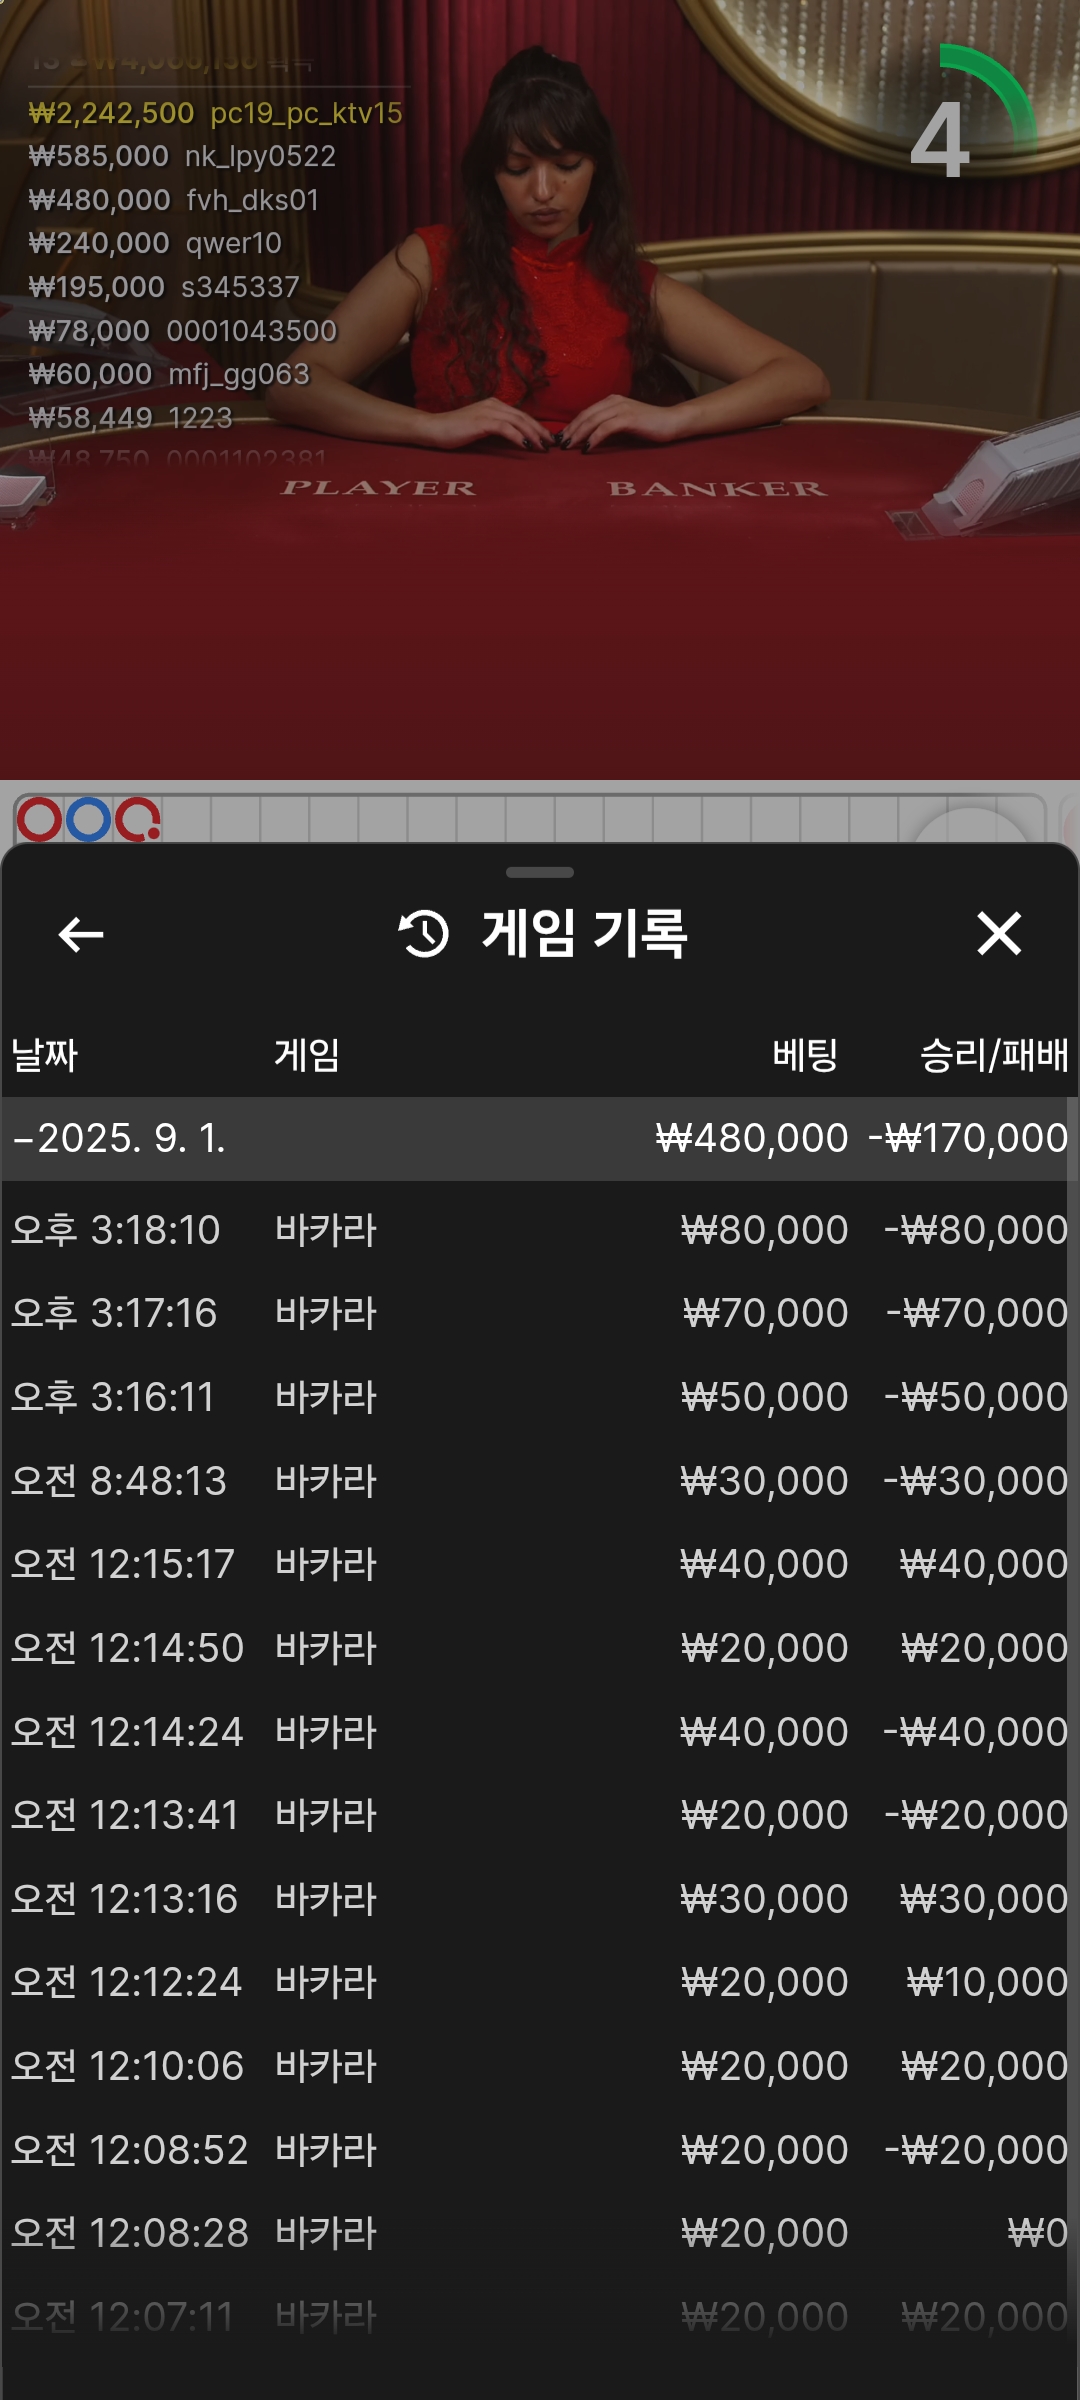
Task: Click the 0001043500 bettor entry
Action: (183, 331)
